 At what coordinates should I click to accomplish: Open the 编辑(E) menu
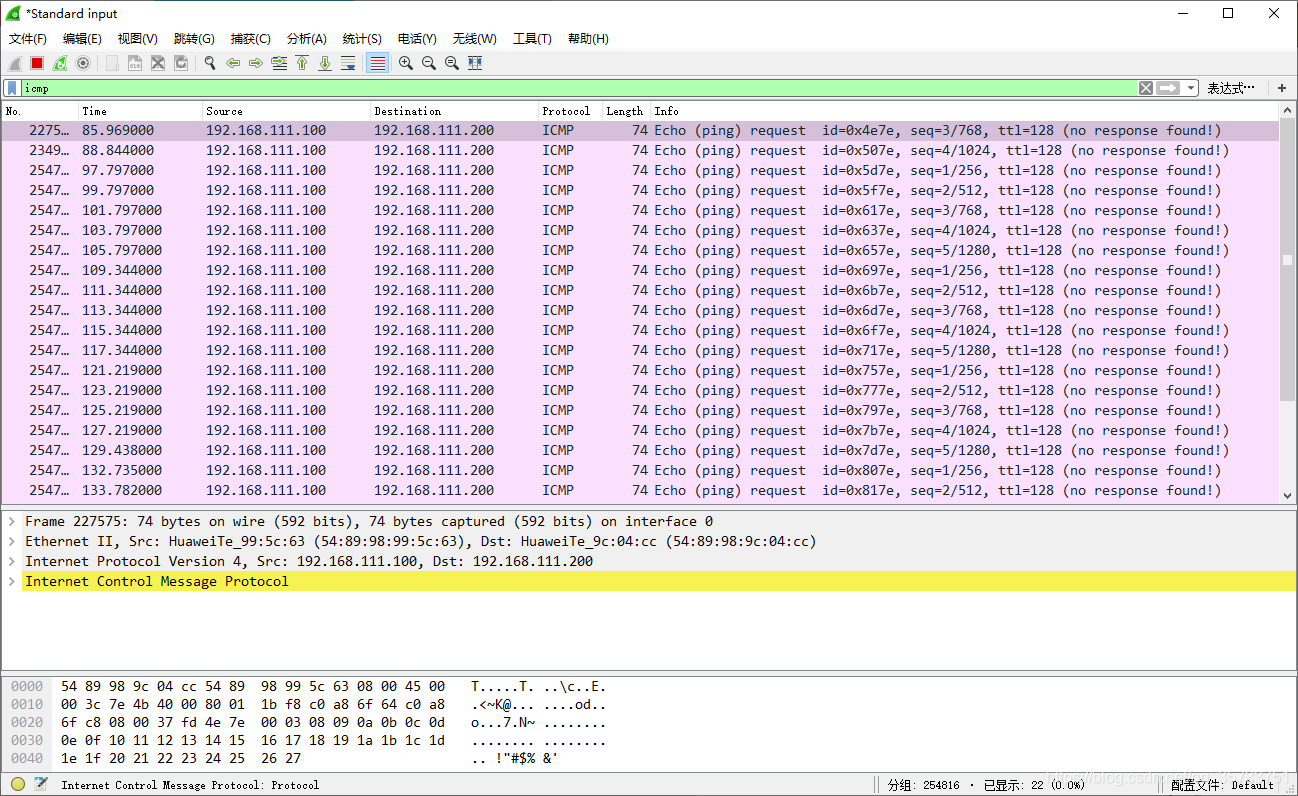click(82, 39)
